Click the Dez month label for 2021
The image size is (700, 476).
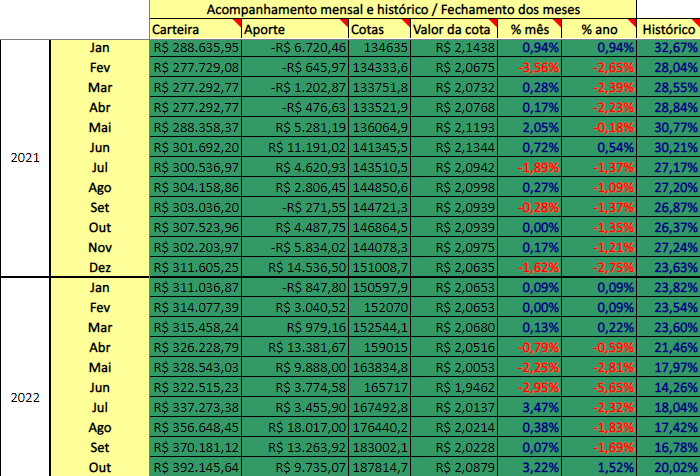tap(100, 267)
